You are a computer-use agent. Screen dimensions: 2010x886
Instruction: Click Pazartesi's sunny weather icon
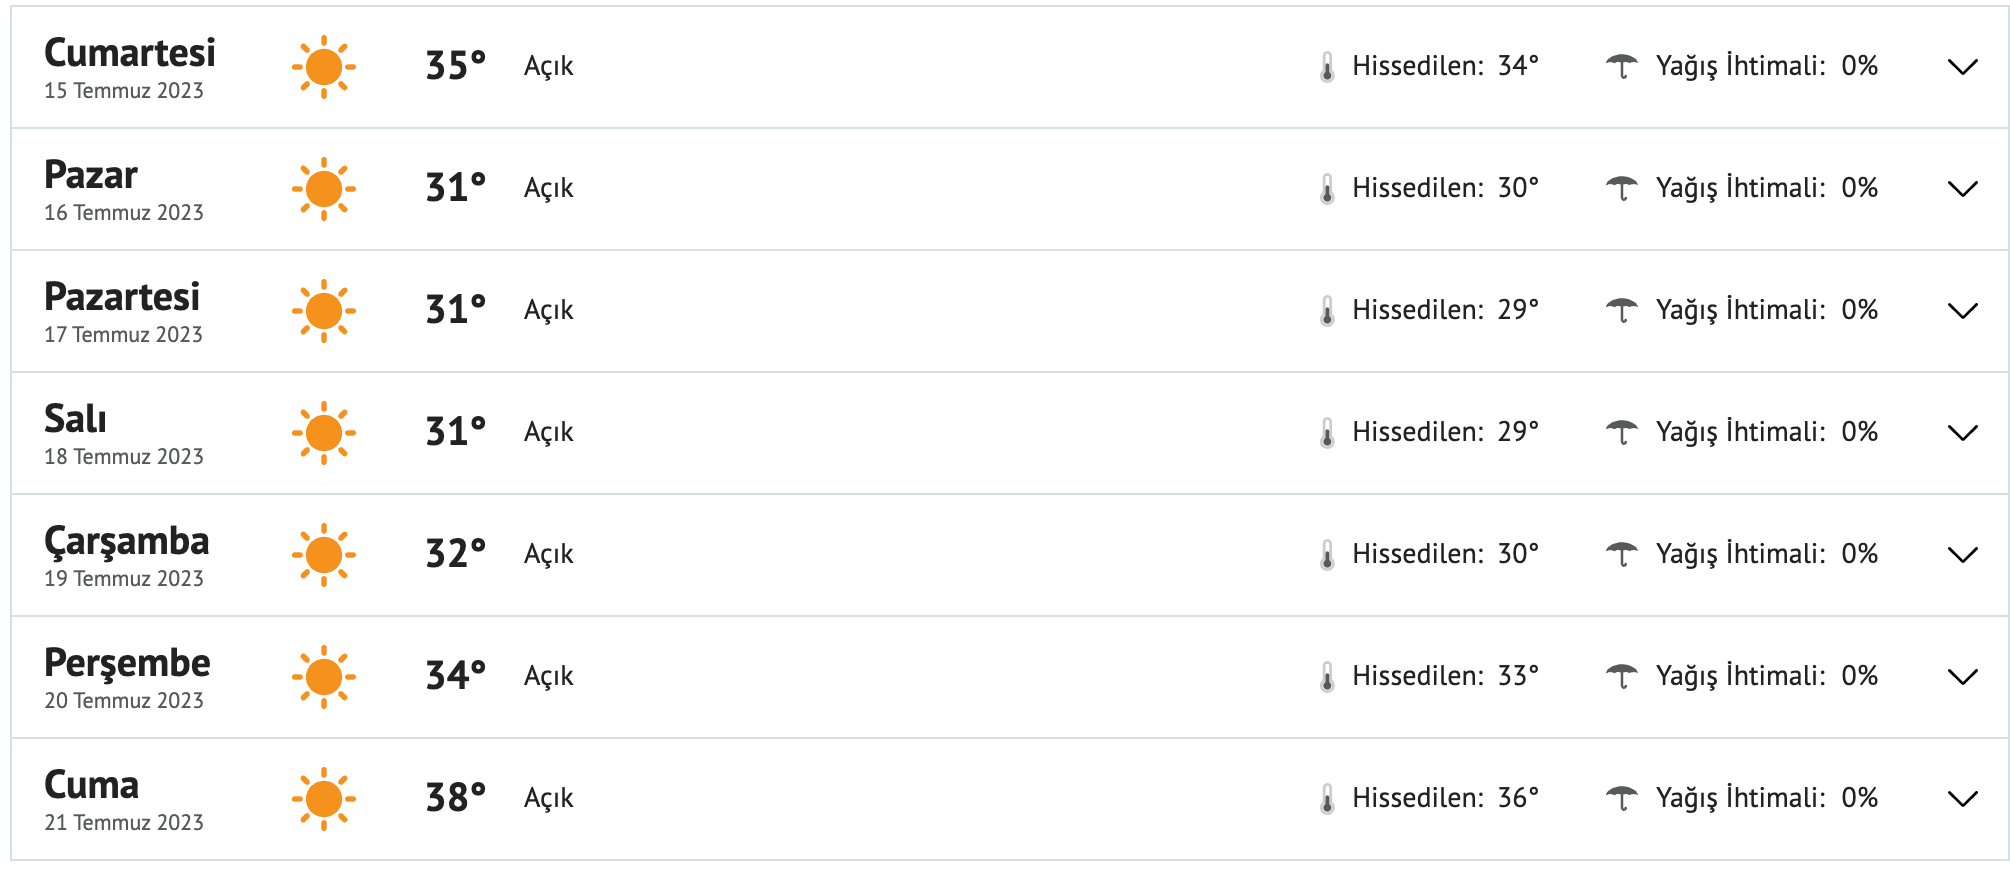pyautogui.click(x=323, y=311)
